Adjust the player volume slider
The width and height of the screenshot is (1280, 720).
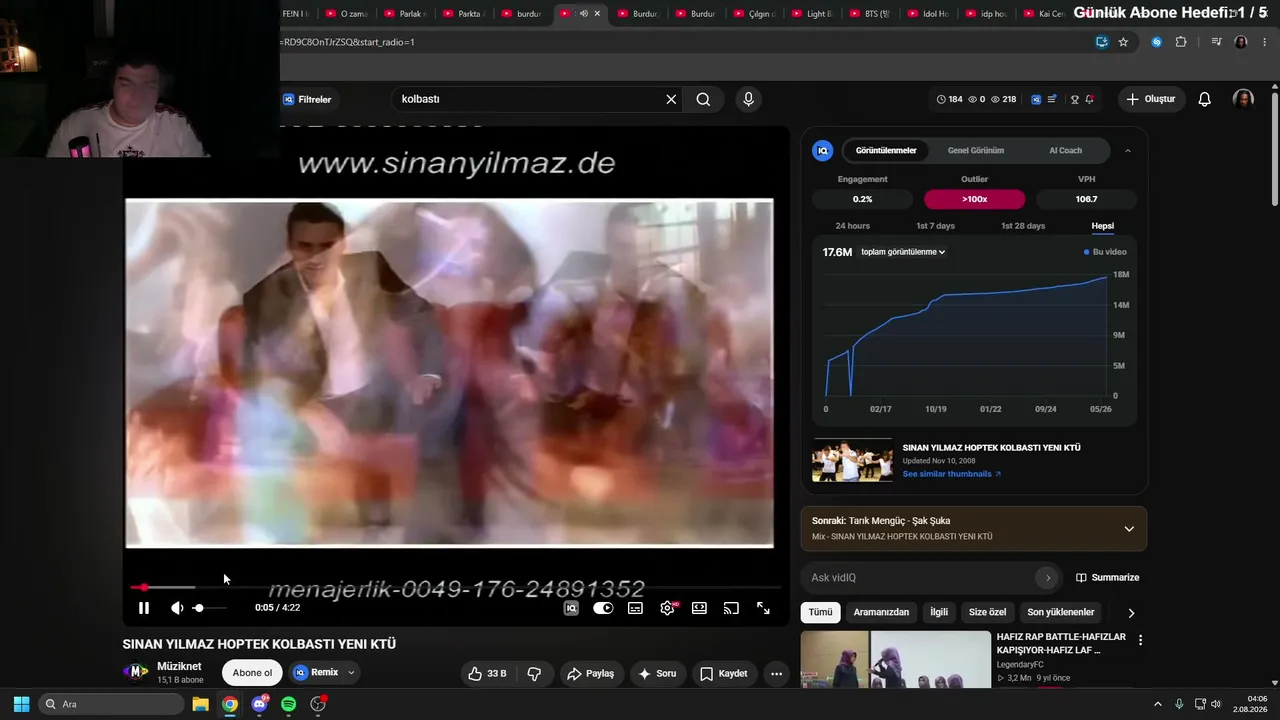pos(209,608)
